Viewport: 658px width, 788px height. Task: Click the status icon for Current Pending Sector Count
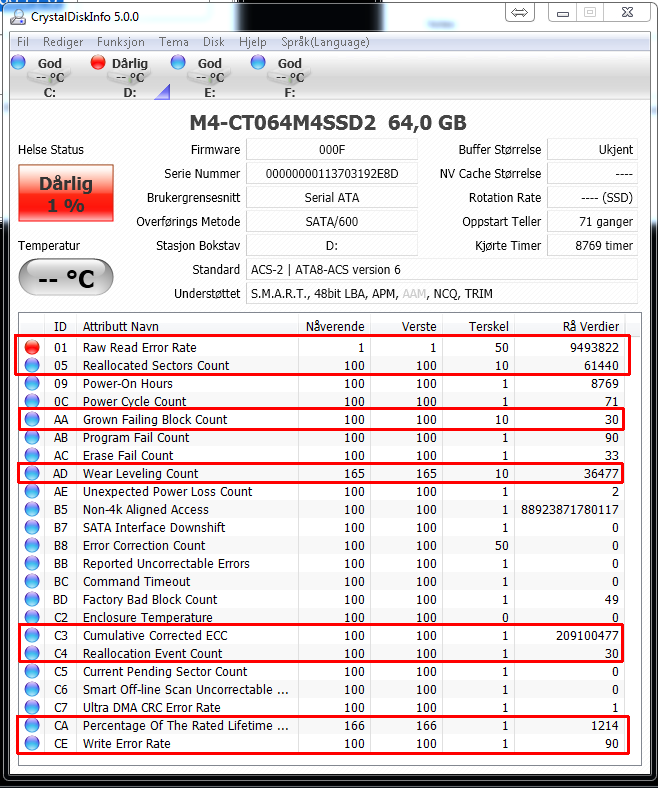pyautogui.click(x=32, y=671)
